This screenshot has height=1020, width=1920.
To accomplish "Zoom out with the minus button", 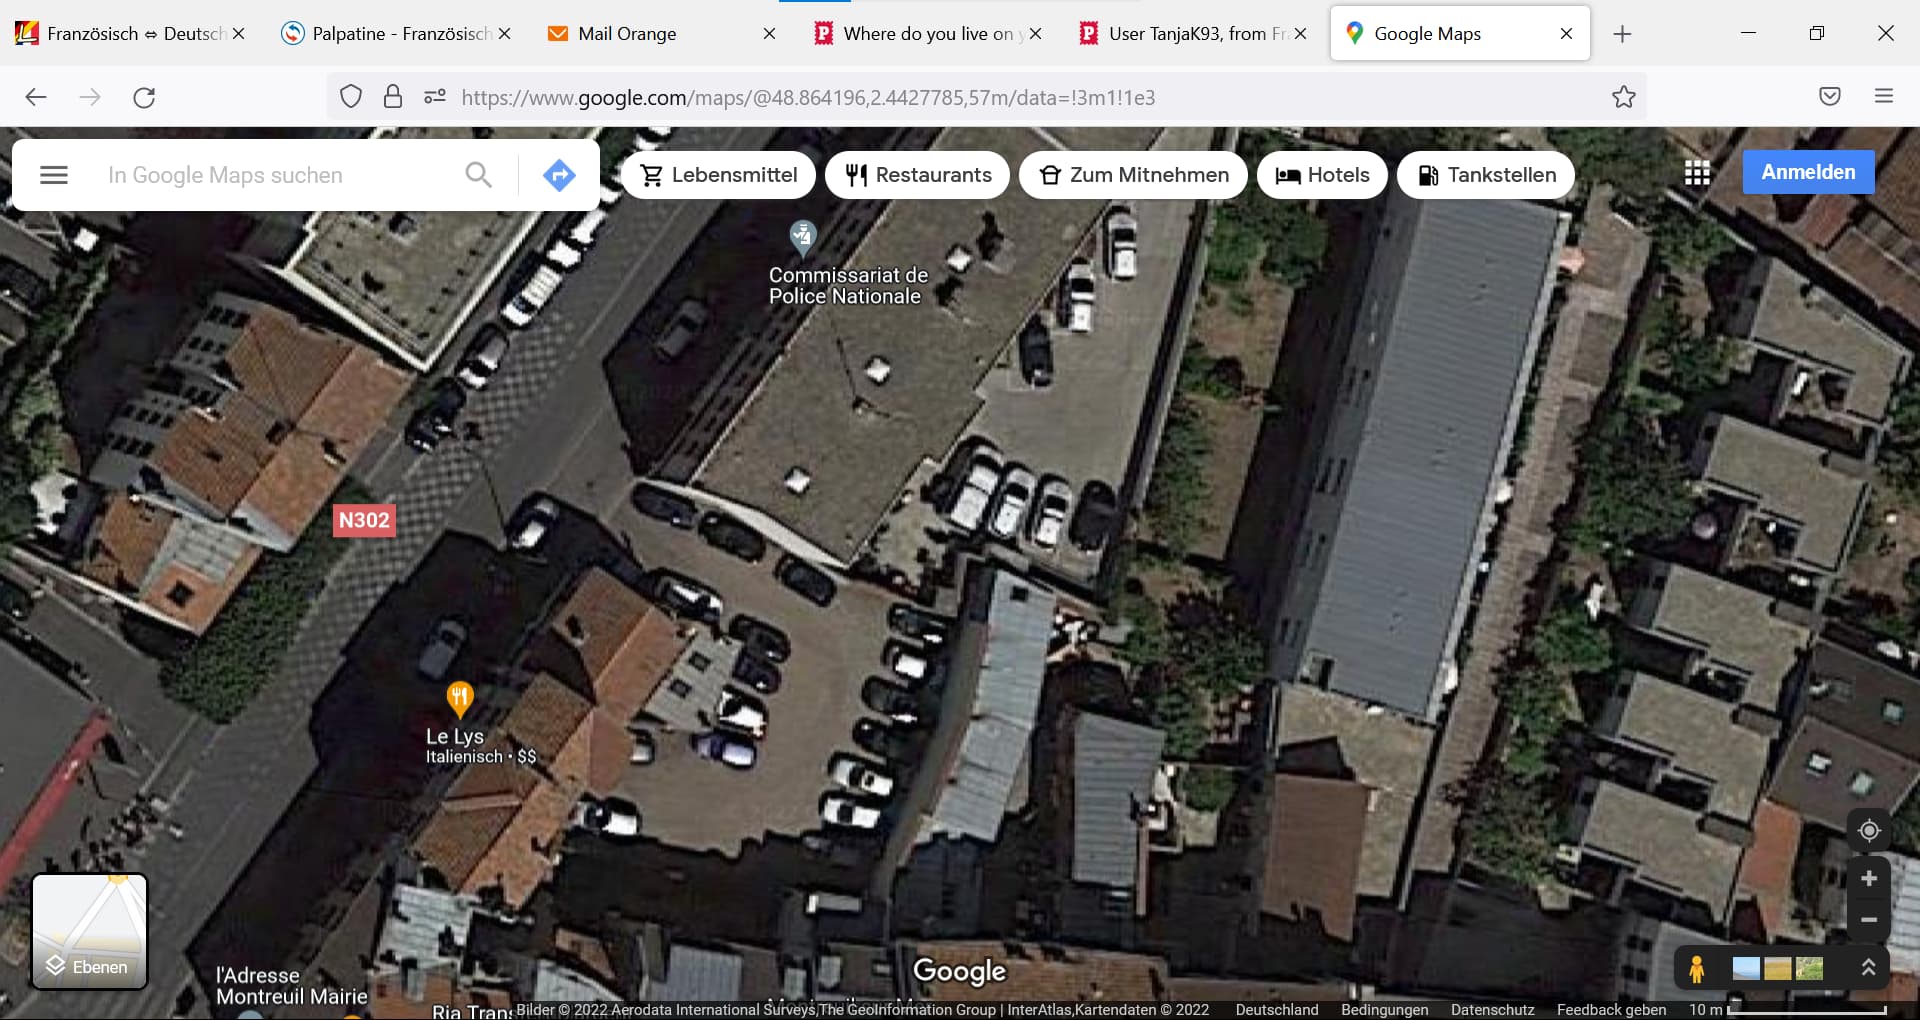I will 1869,920.
